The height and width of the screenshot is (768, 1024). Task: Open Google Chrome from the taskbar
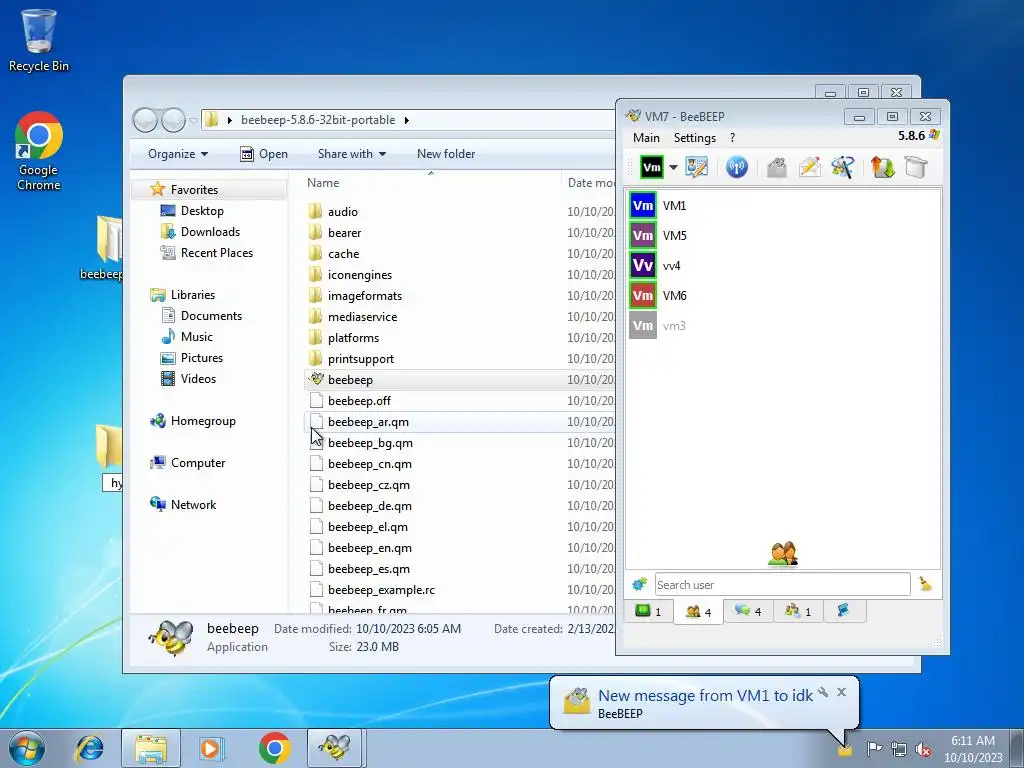pyautogui.click(x=274, y=748)
